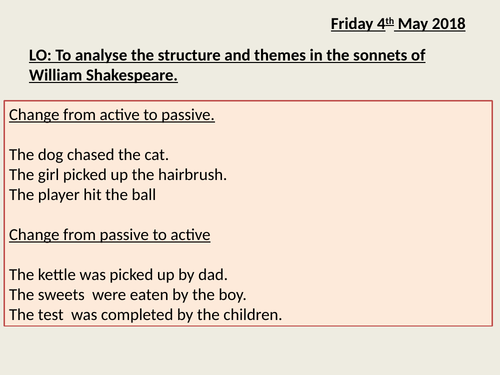
Task: Click the year '2018' in the date
Action: (x=449, y=24)
